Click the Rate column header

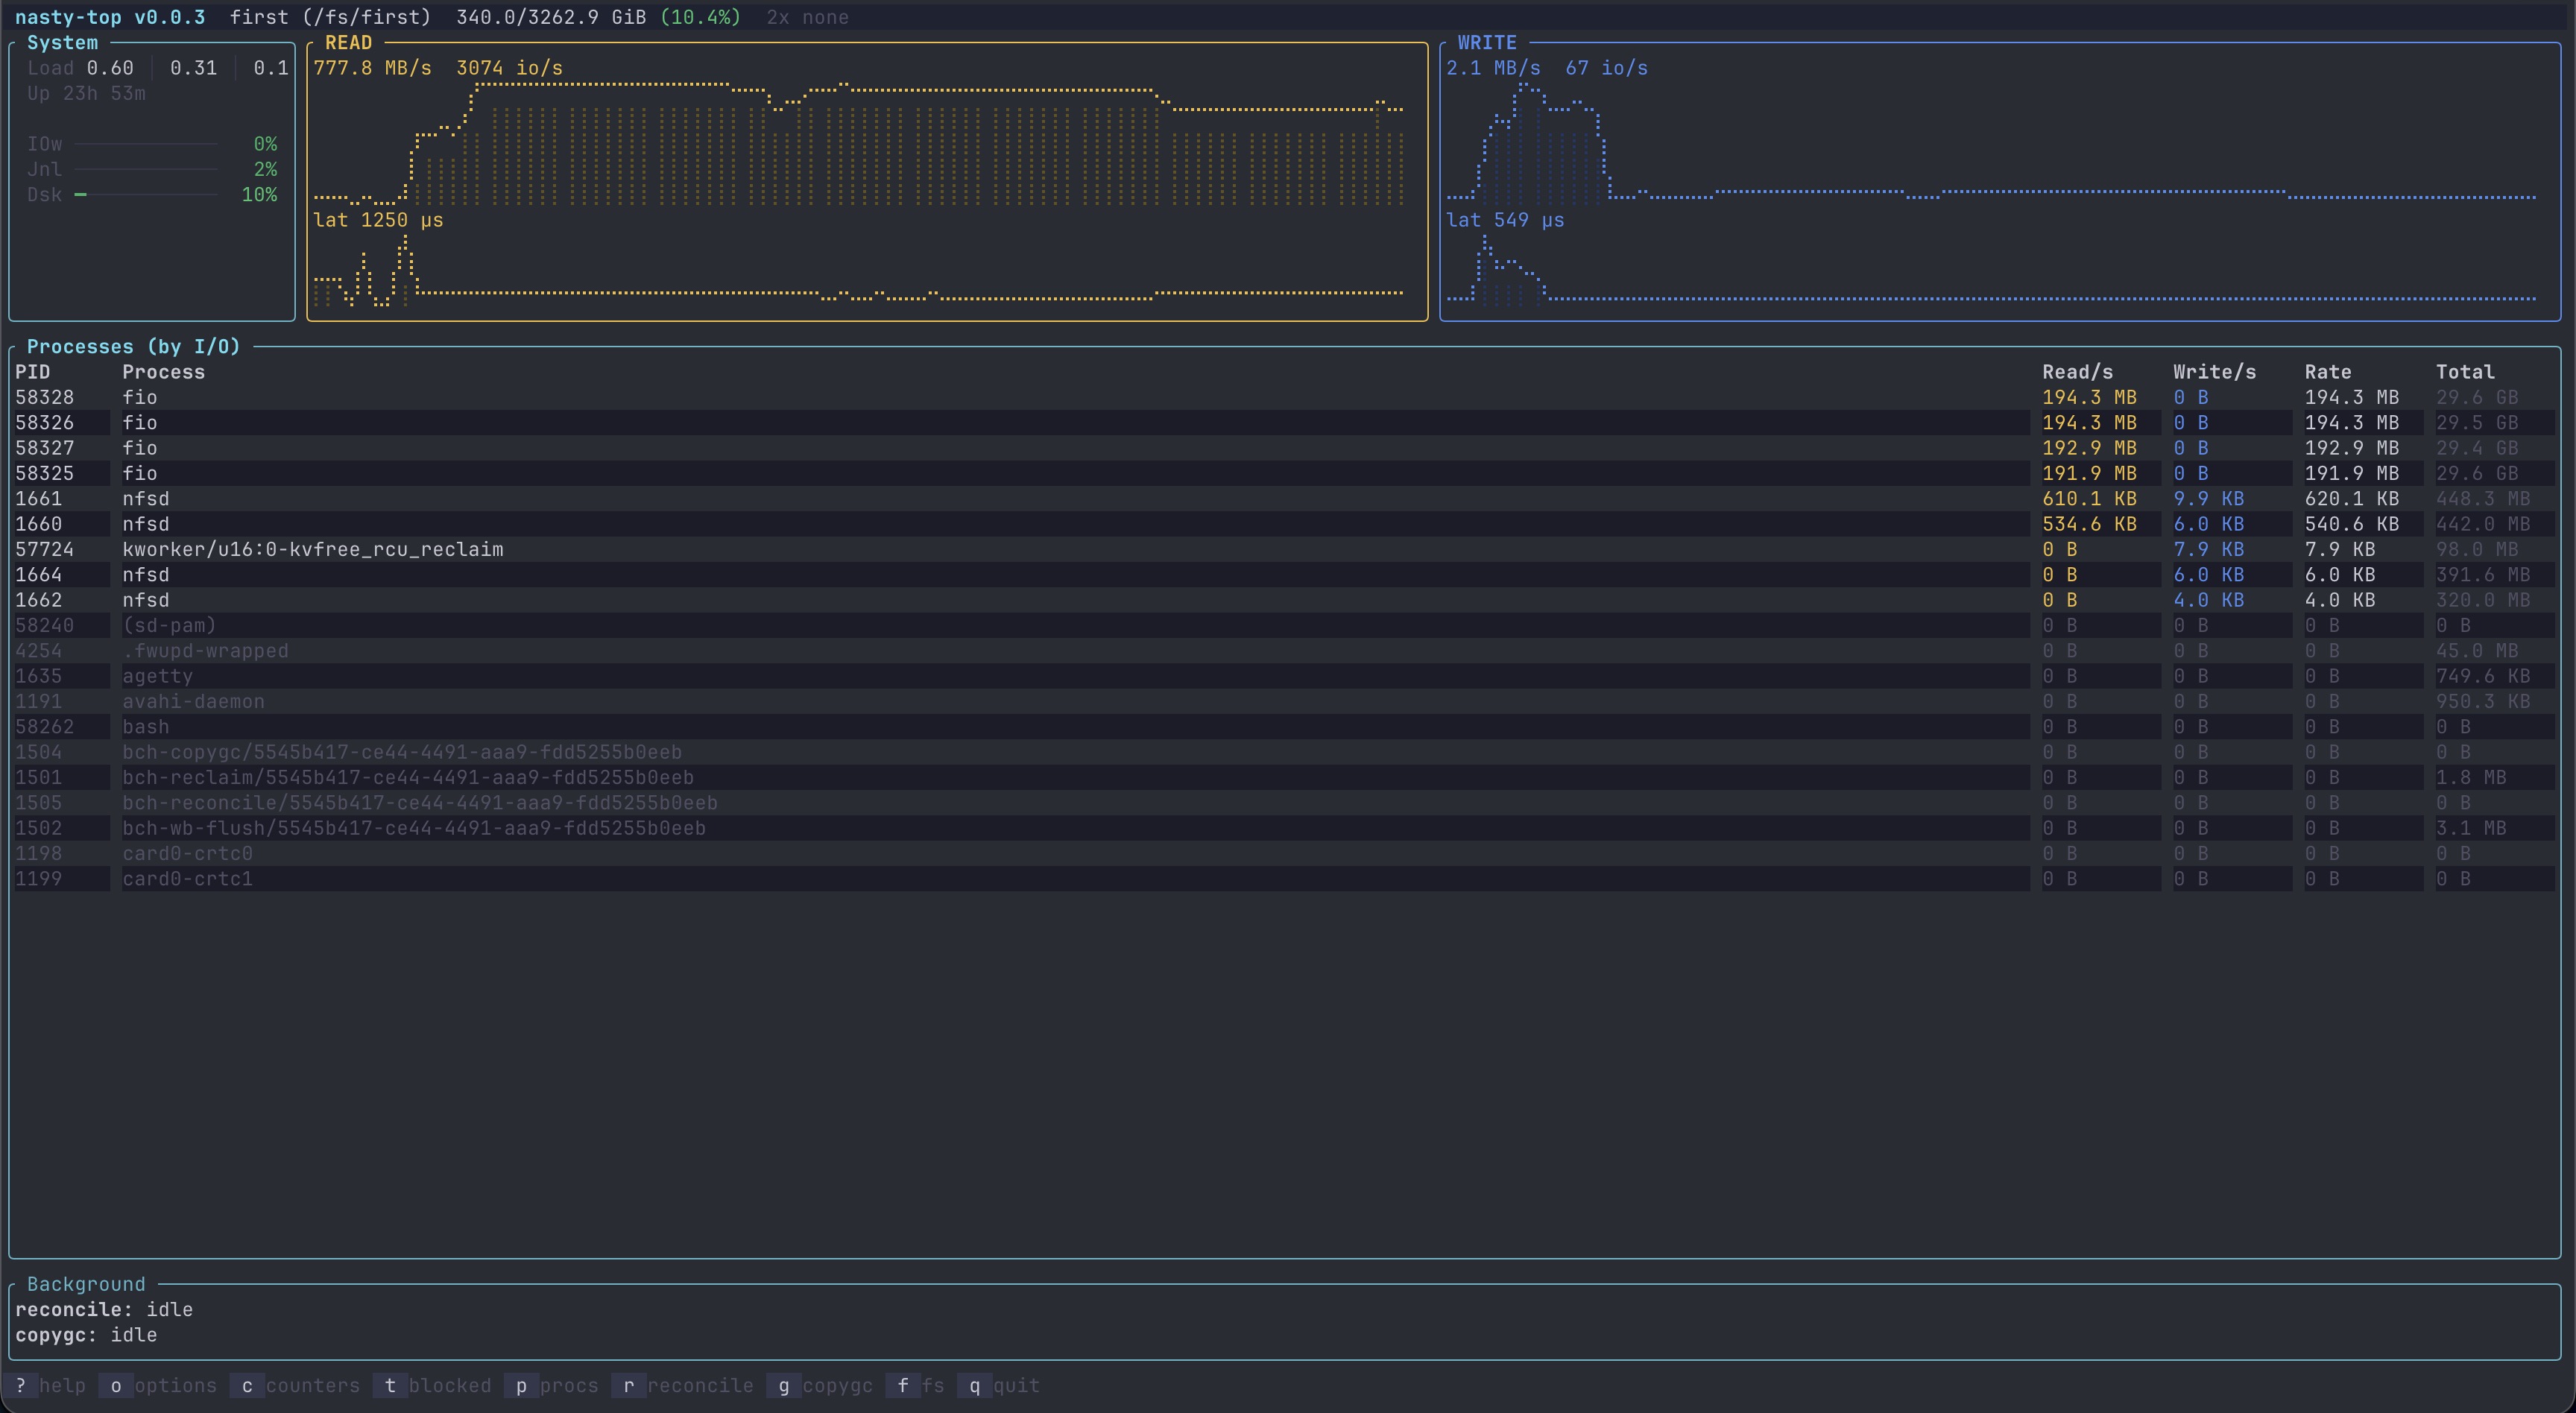point(2328,372)
